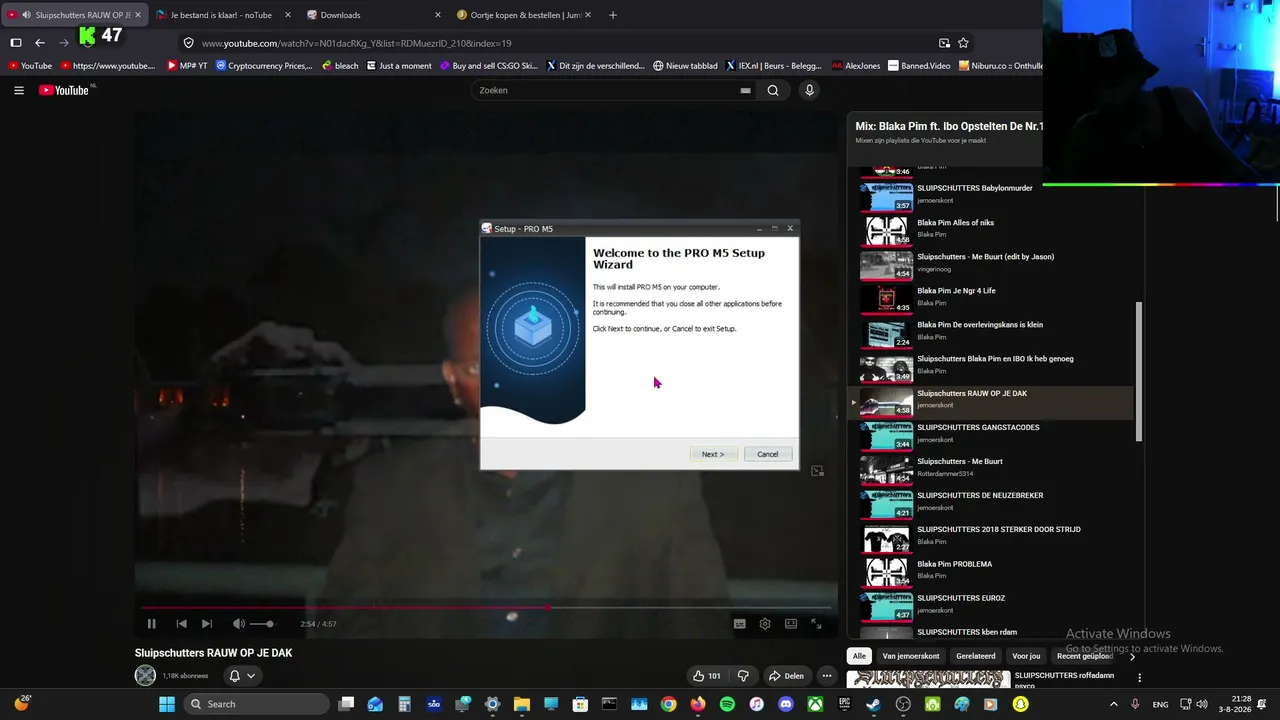Go back to the previous page
Viewport: 1280px width, 720px height.
point(40,43)
